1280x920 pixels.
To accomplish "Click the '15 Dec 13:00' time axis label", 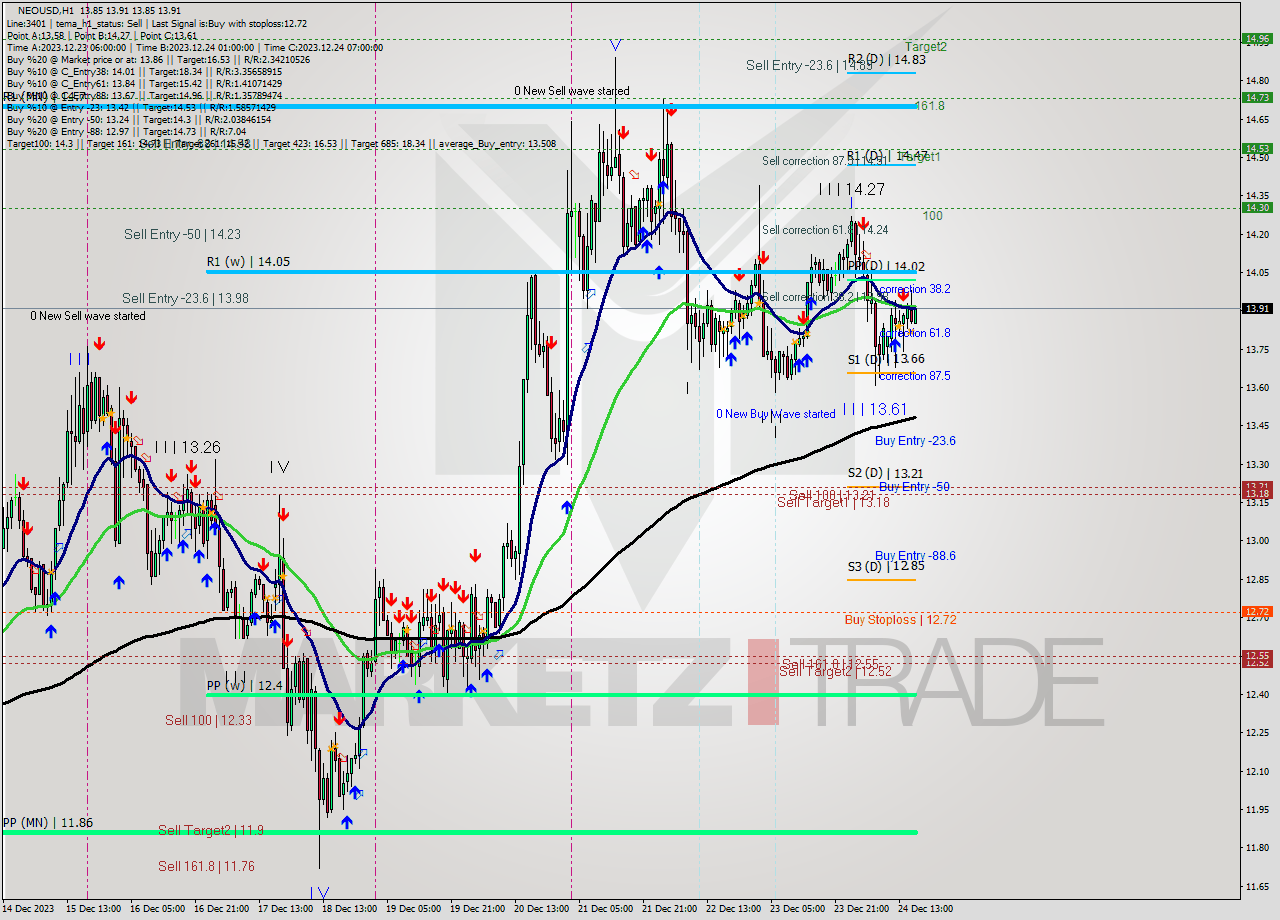I will (93, 909).
